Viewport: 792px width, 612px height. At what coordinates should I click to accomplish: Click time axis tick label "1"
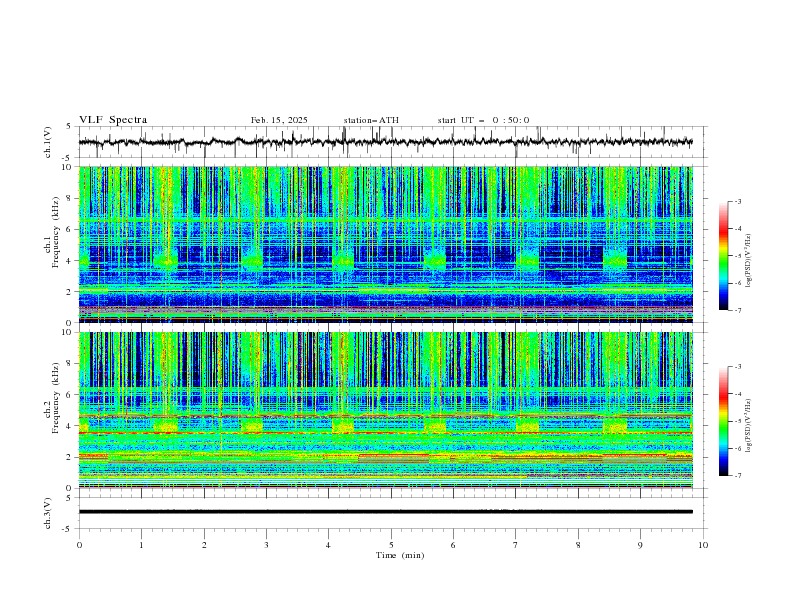141,545
